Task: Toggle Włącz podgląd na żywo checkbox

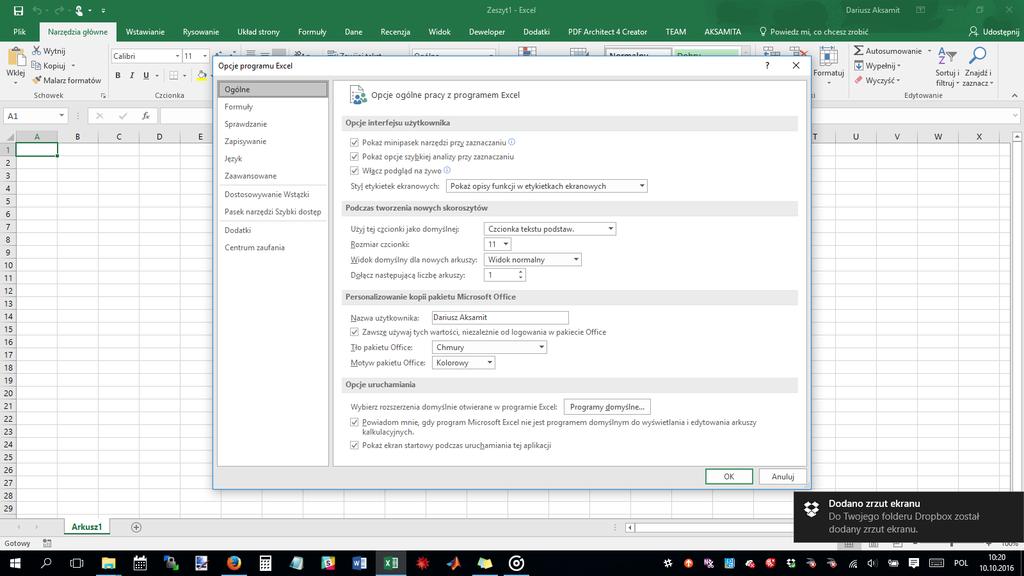Action: (355, 171)
